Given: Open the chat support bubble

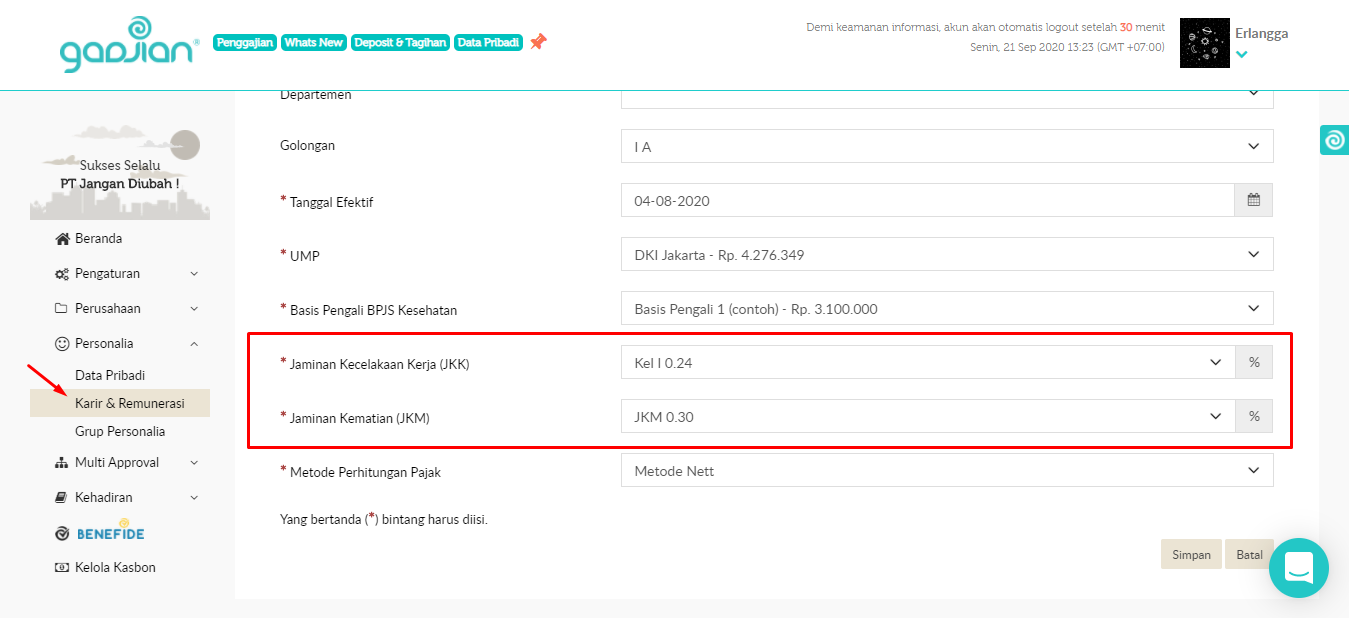Looking at the screenshot, I should (x=1299, y=568).
